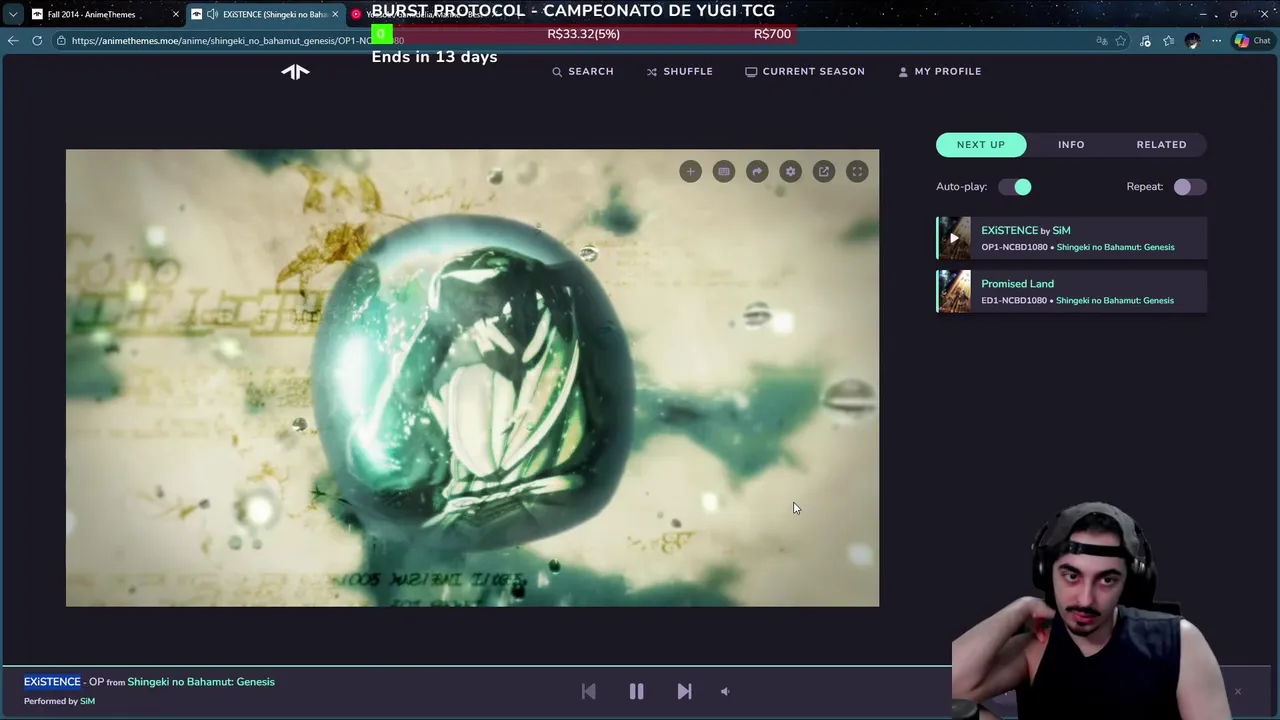Open the media control music icon
Screen dimensions: 1280x720
(1145, 41)
